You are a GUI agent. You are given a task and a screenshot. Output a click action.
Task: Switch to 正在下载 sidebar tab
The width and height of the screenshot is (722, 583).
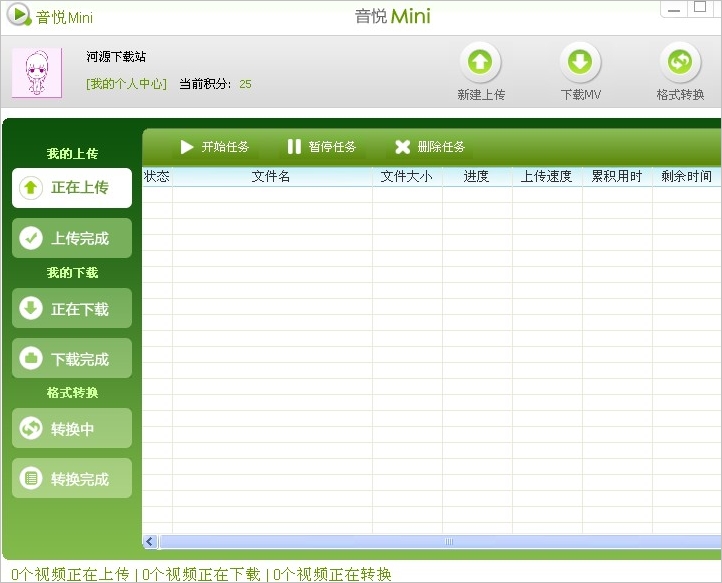click(x=72, y=309)
